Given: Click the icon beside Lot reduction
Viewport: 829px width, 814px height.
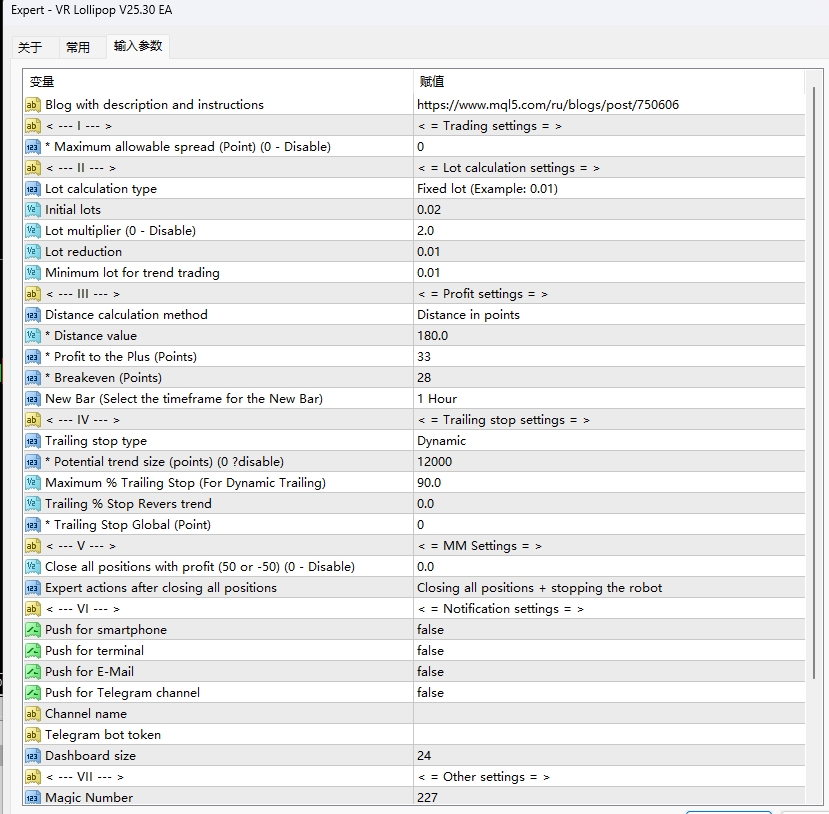Looking at the screenshot, I should [x=32, y=252].
